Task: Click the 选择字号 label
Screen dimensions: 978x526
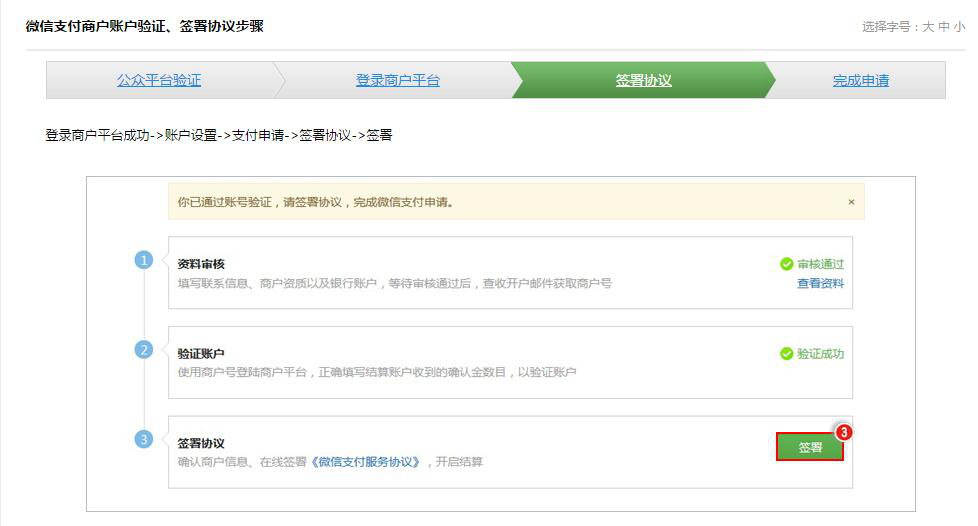Action: tap(889, 27)
